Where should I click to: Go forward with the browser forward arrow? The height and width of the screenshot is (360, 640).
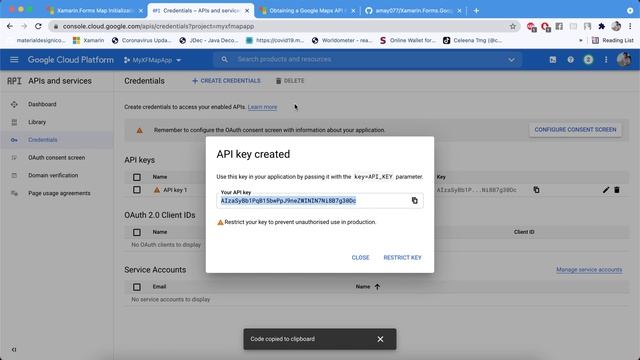(24, 26)
